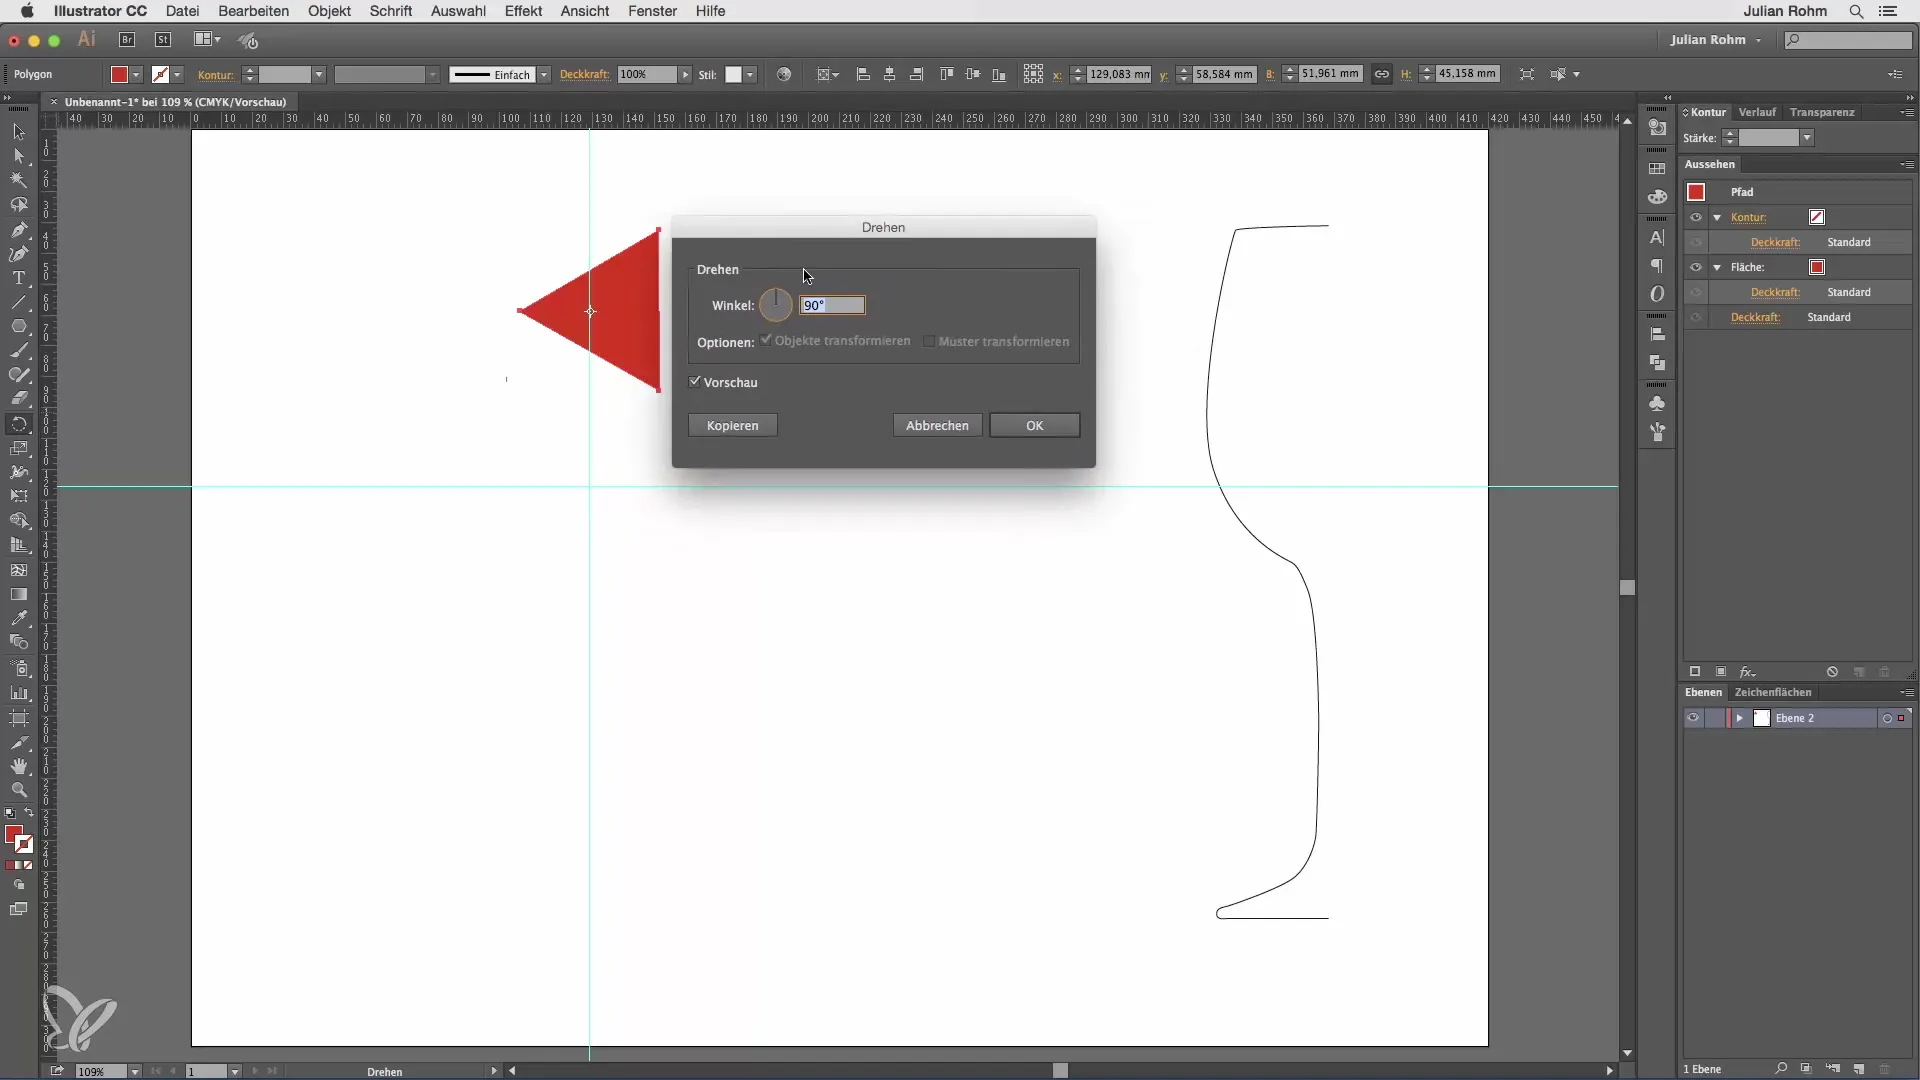Switch to the Zeichenflächen tab
Image resolution: width=1920 pixels, height=1080 pixels.
[x=1773, y=692]
